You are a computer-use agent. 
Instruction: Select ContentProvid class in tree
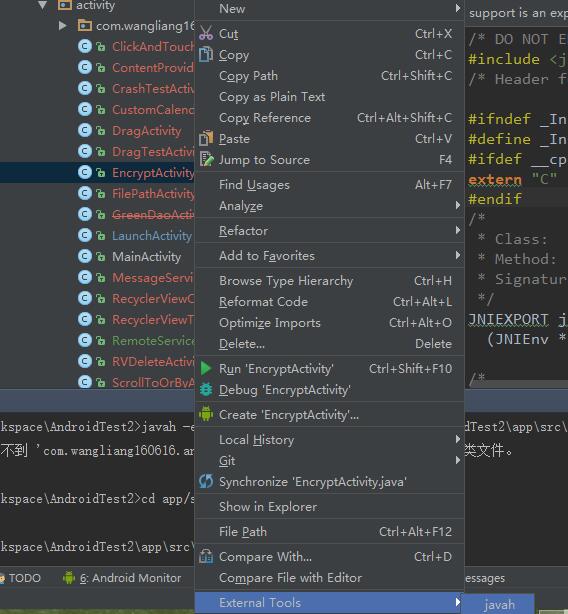tap(153, 68)
